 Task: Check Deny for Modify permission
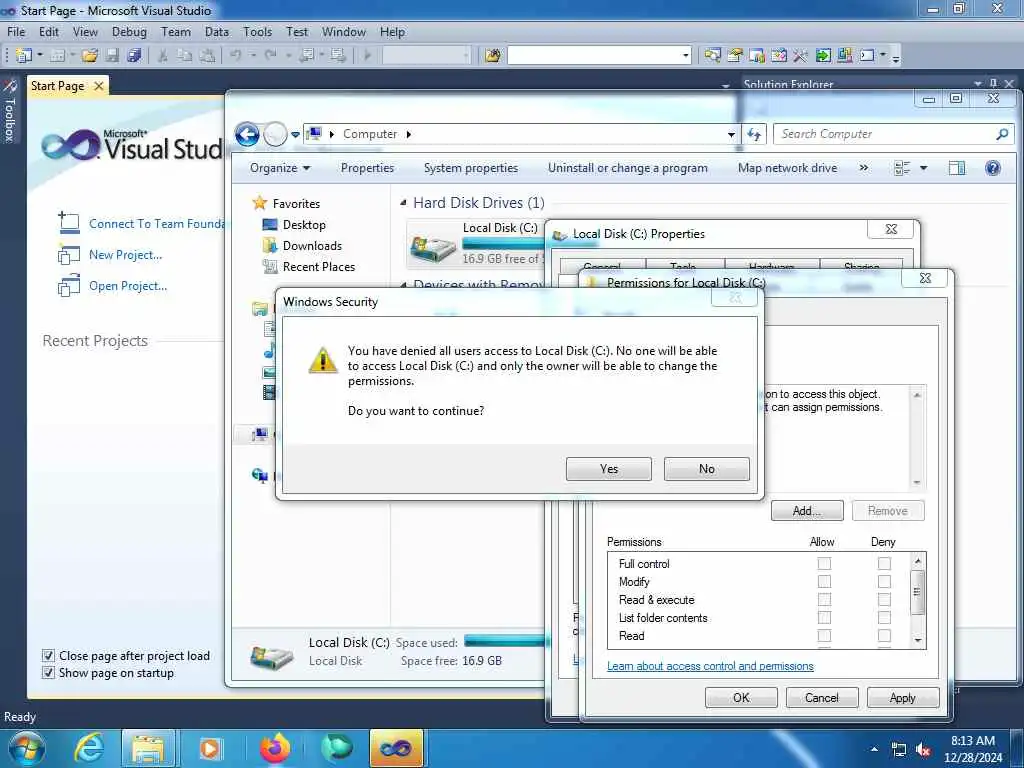tap(884, 581)
